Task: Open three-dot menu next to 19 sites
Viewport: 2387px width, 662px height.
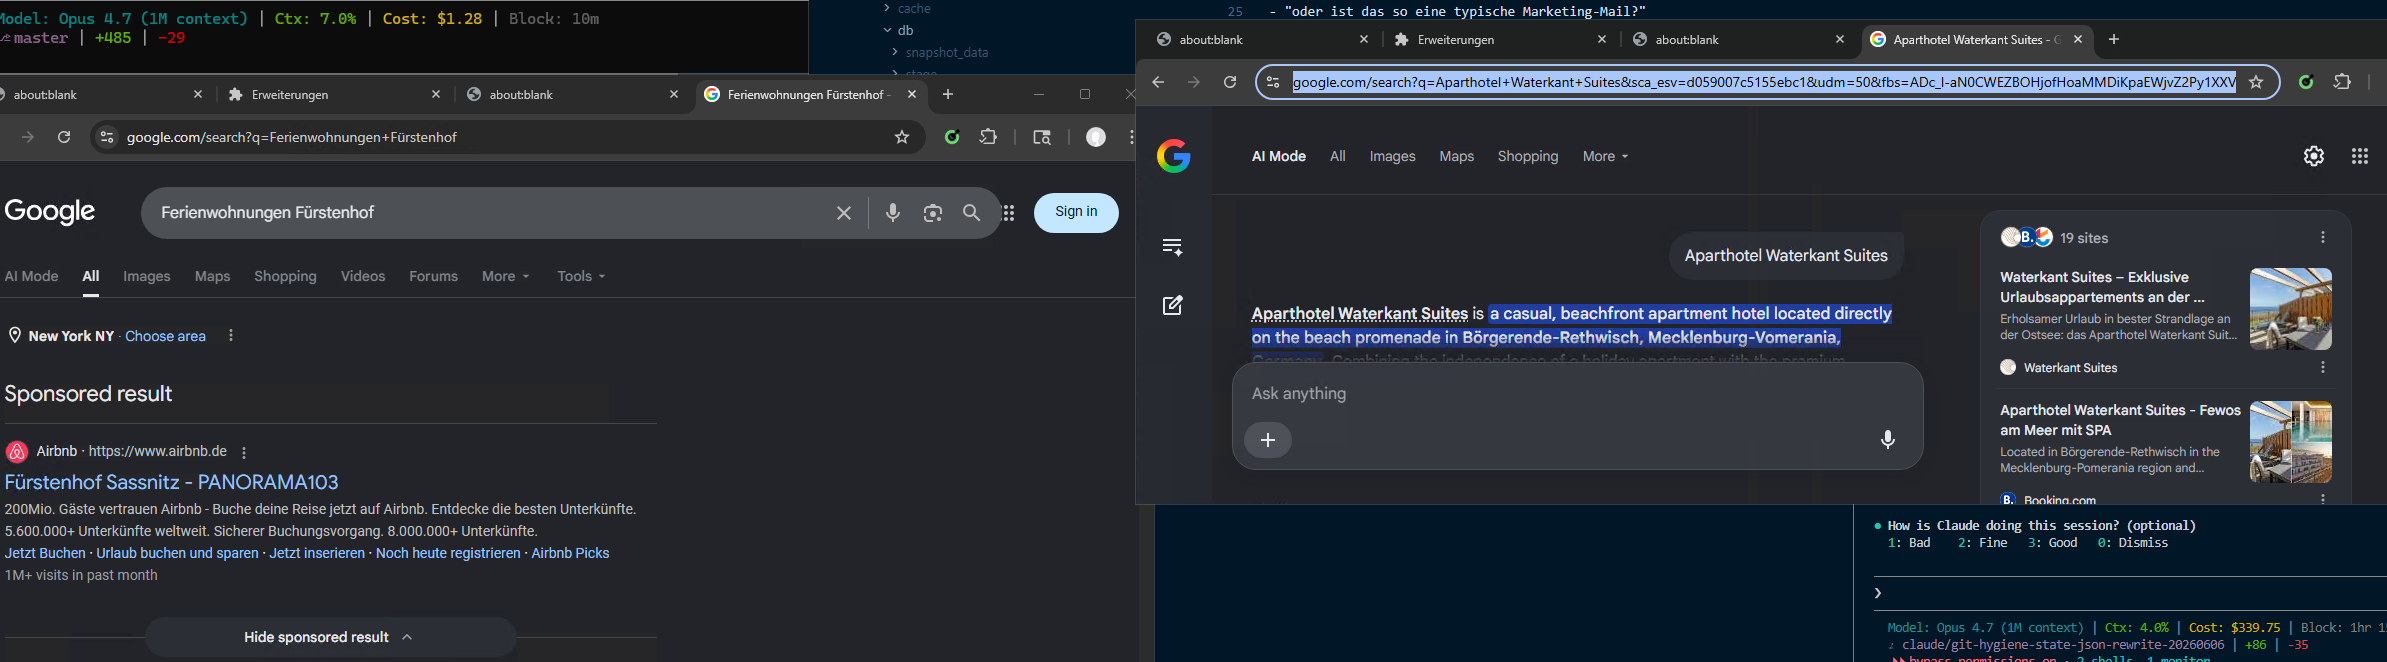Action: (2323, 237)
